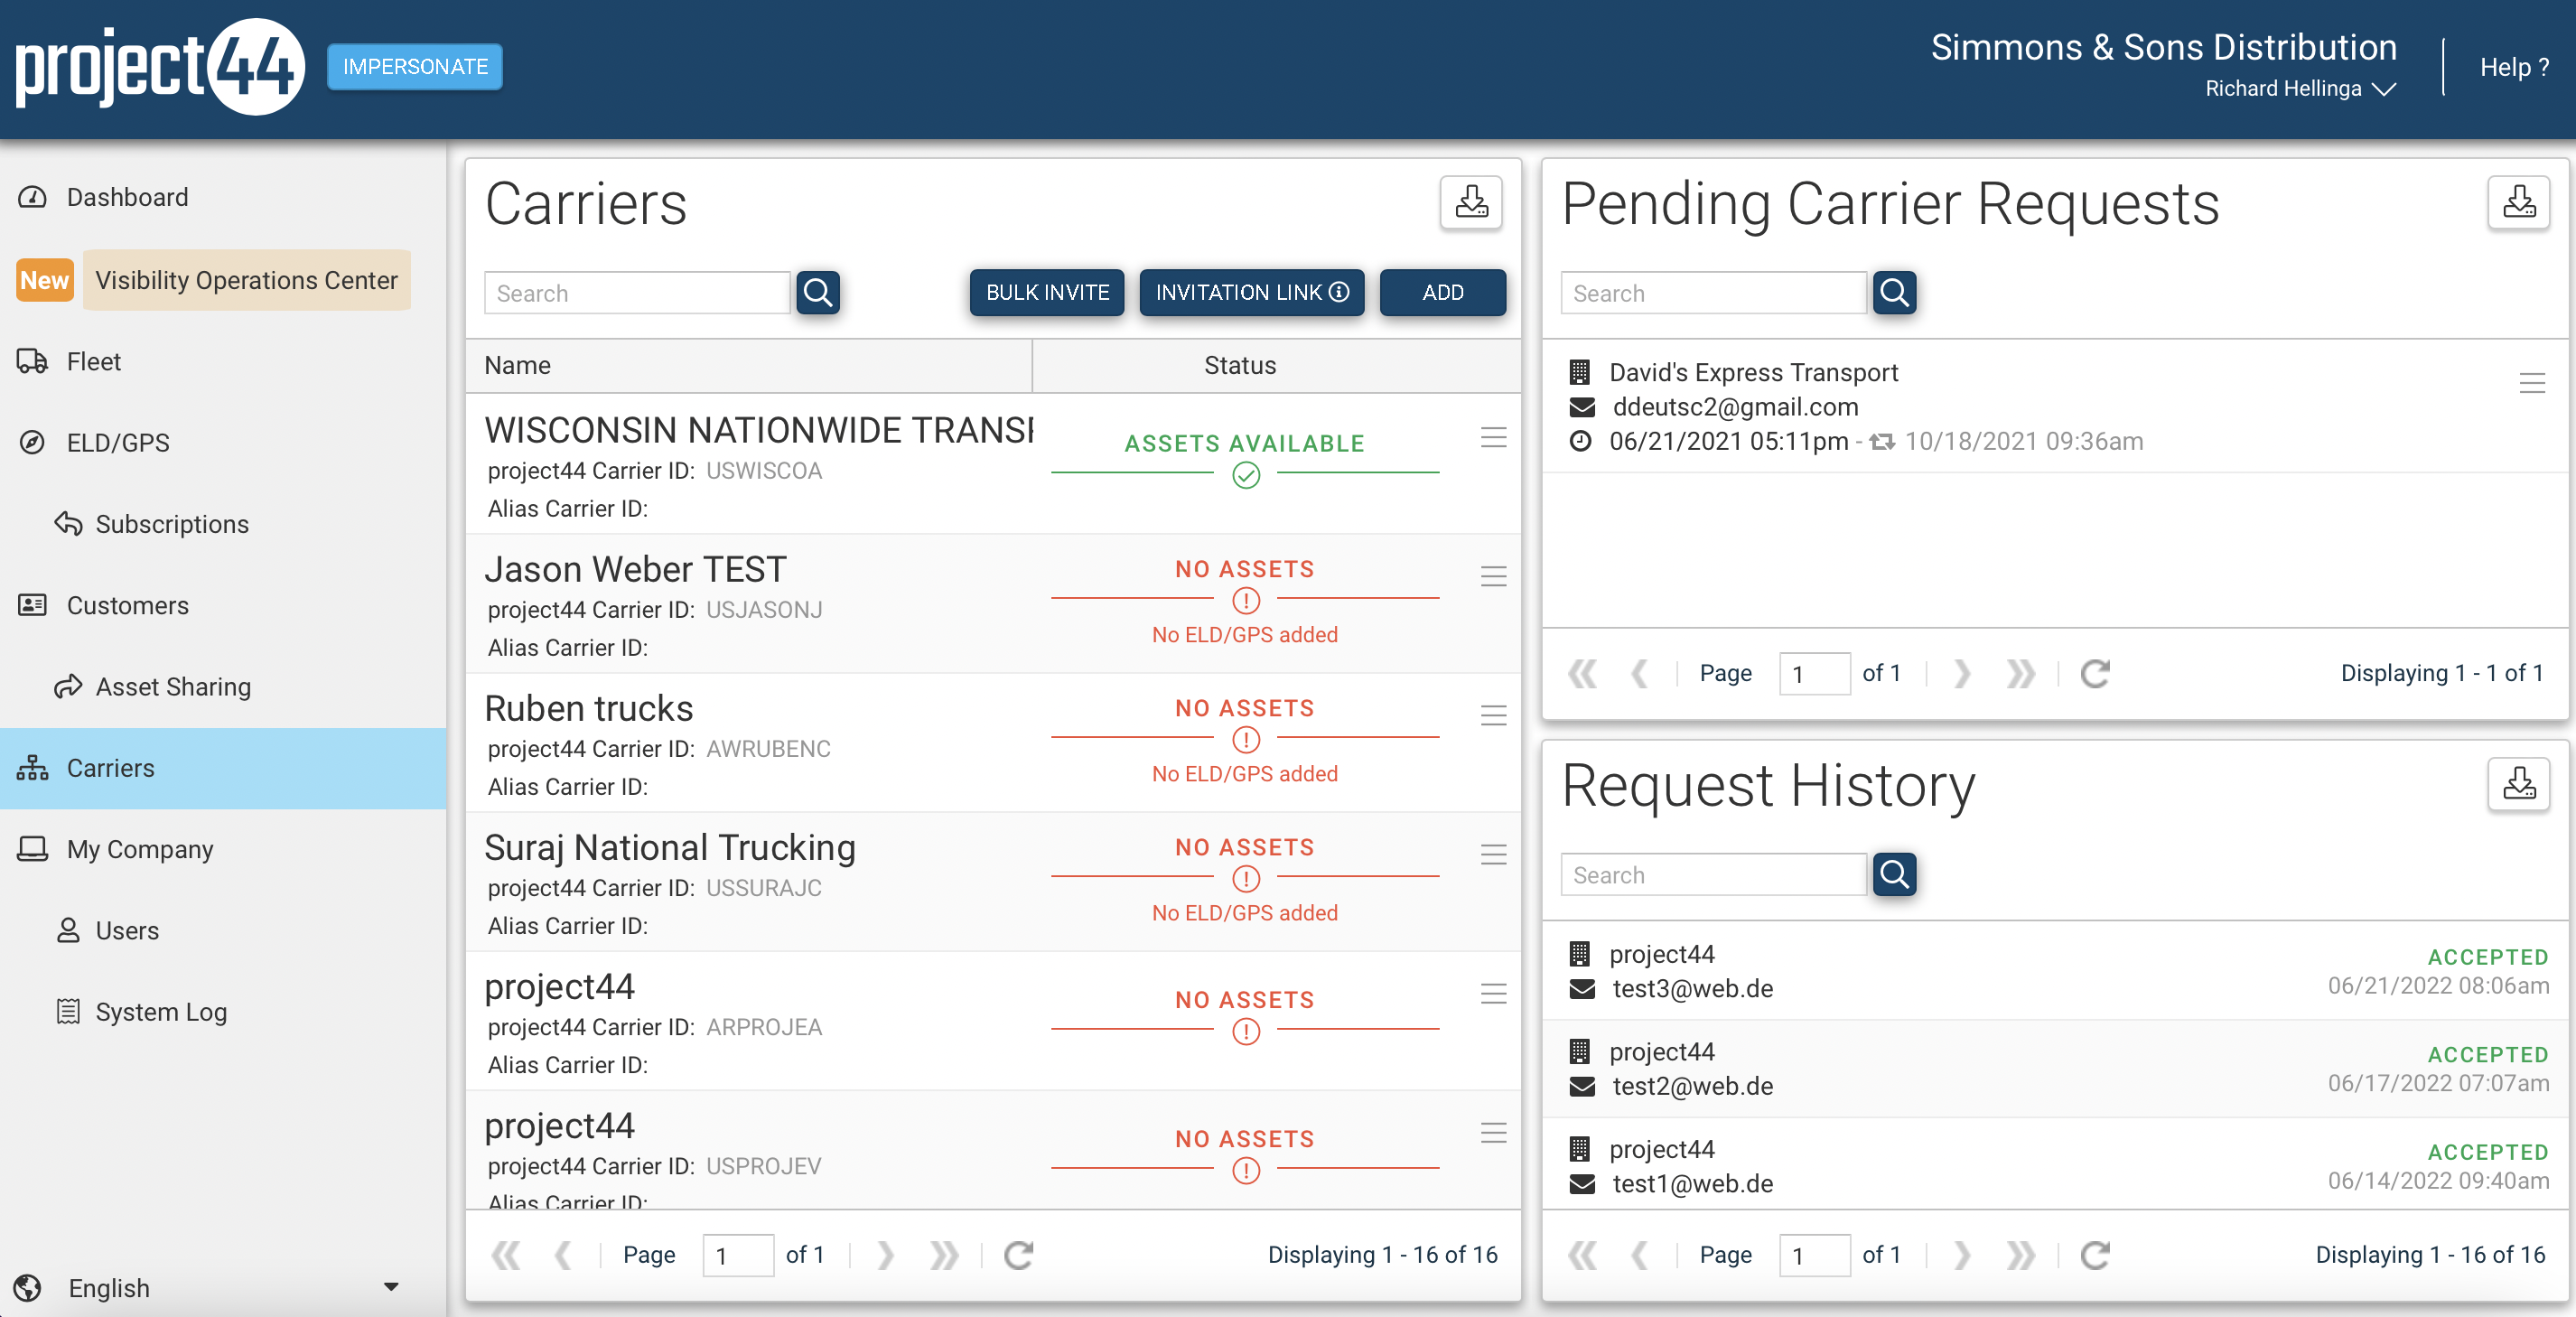Go to first page of Pending Carrier Requests
The height and width of the screenshot is (1317, 2576).
point(1582,674)
